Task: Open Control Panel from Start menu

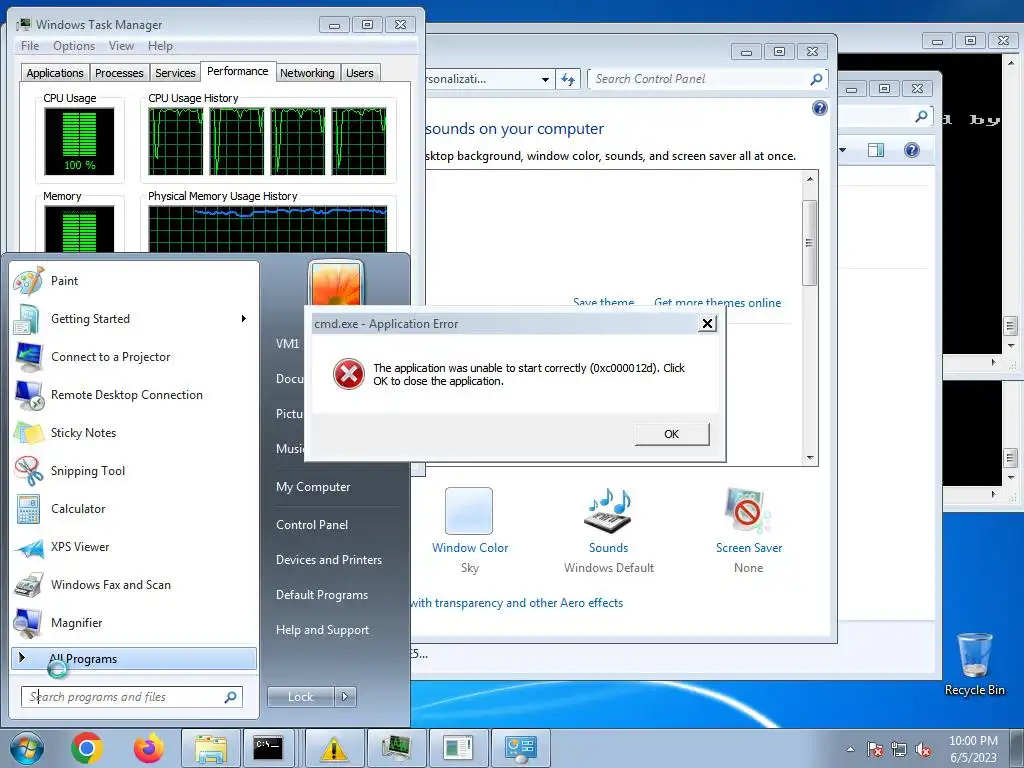Action: tap(312, 524)
